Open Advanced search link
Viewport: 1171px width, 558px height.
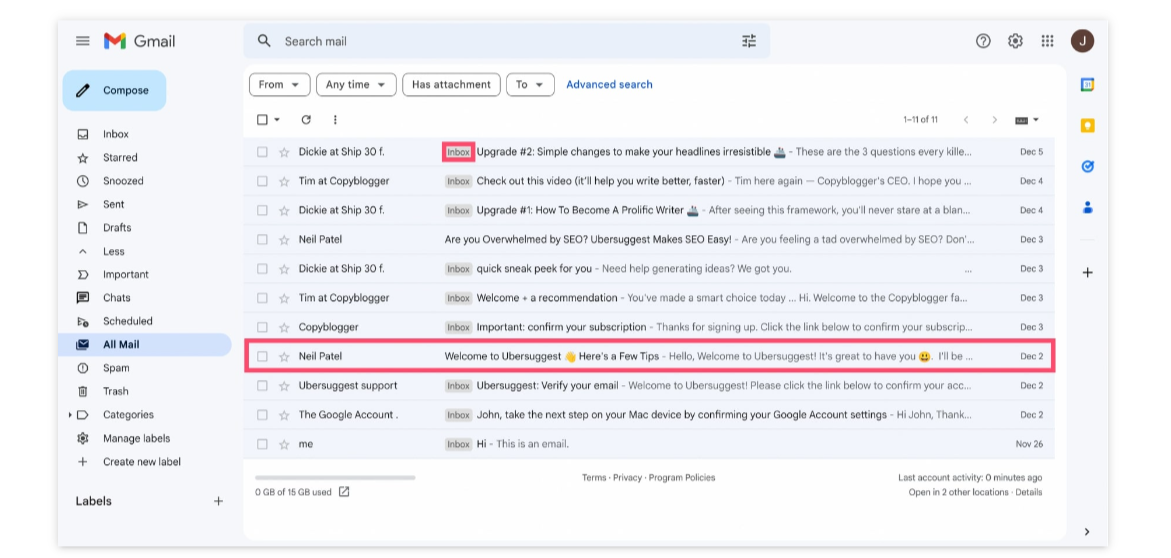pyautogui.click(x=609, y=84)
